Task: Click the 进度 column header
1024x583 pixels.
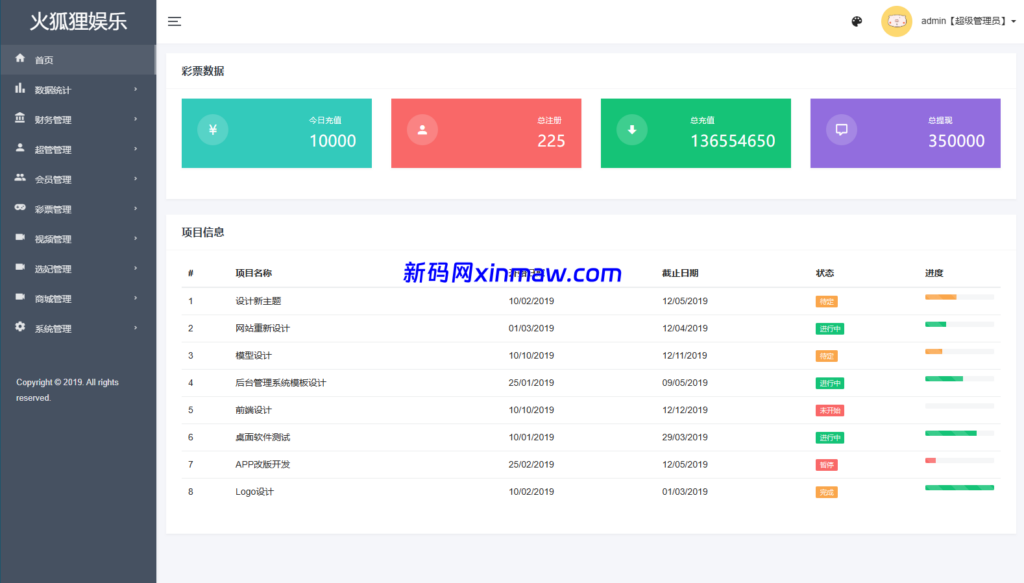Action: (934, 273)
